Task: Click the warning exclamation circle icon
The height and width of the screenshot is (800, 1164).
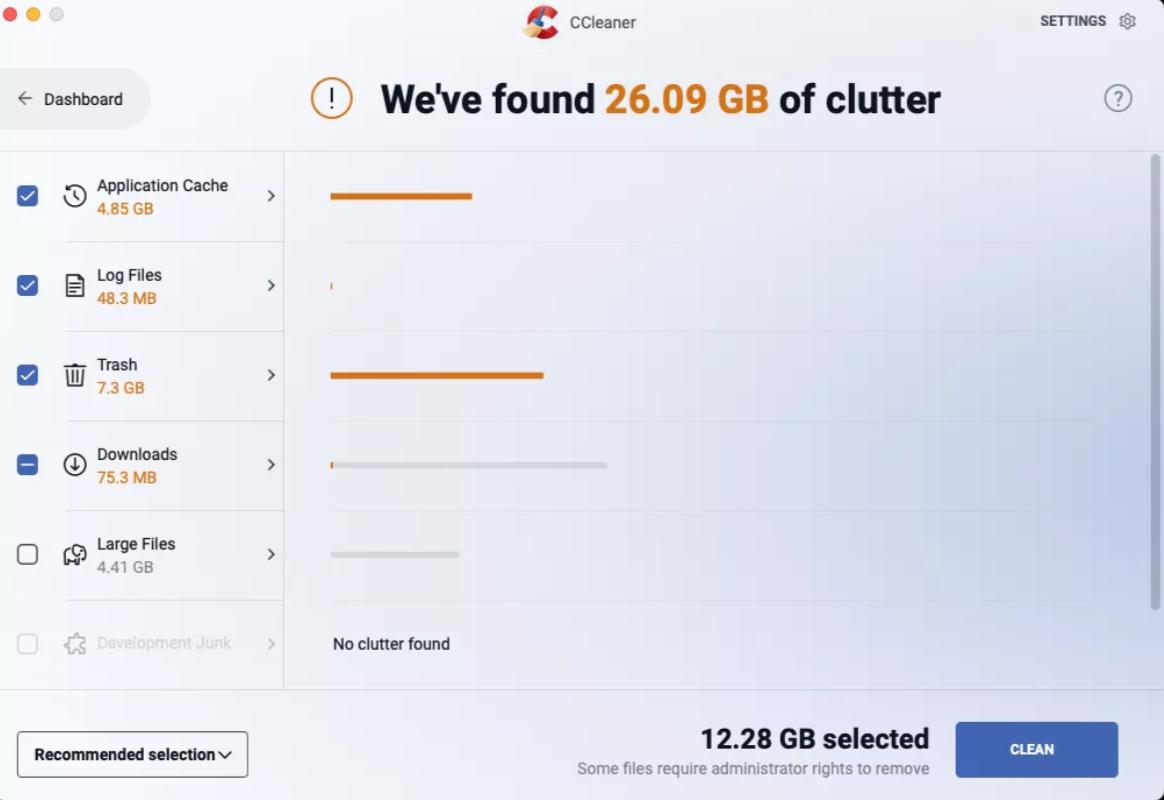Action: pyautogui.click(x=331, y=98)
